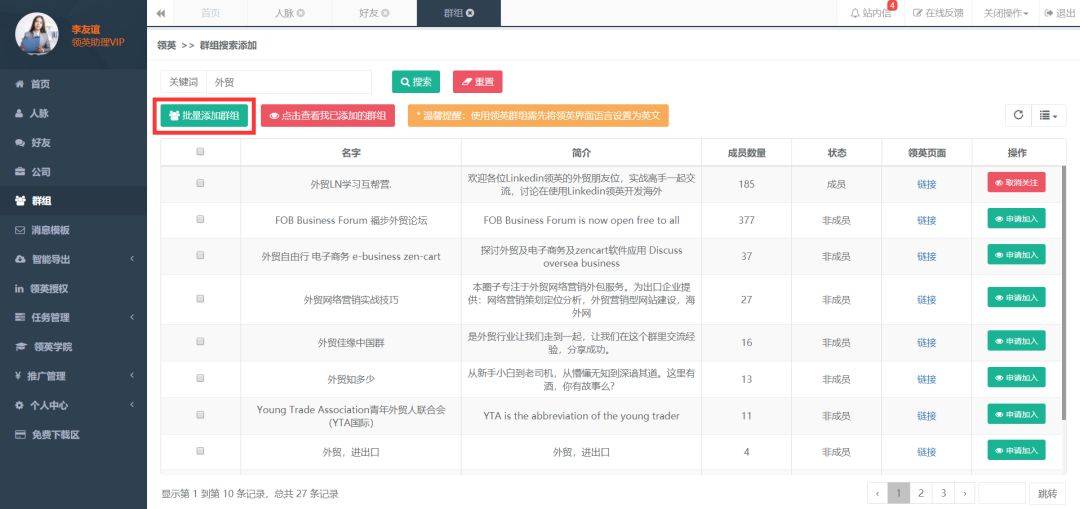Open the column list dropdown
Image resolution: width=1080 pixels, height=509 pixels.
pyautogui.click(x=1048, y=115)
